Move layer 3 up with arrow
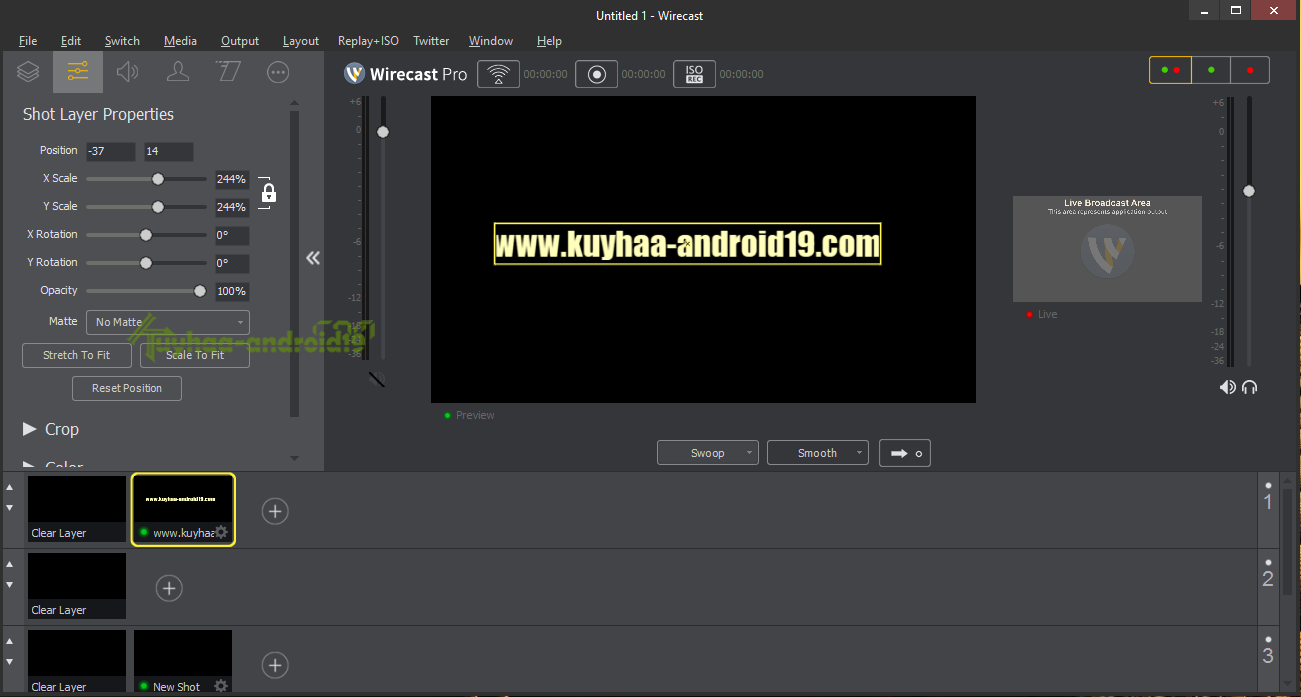The image size is (1301, 697). (x=10, y=641)
